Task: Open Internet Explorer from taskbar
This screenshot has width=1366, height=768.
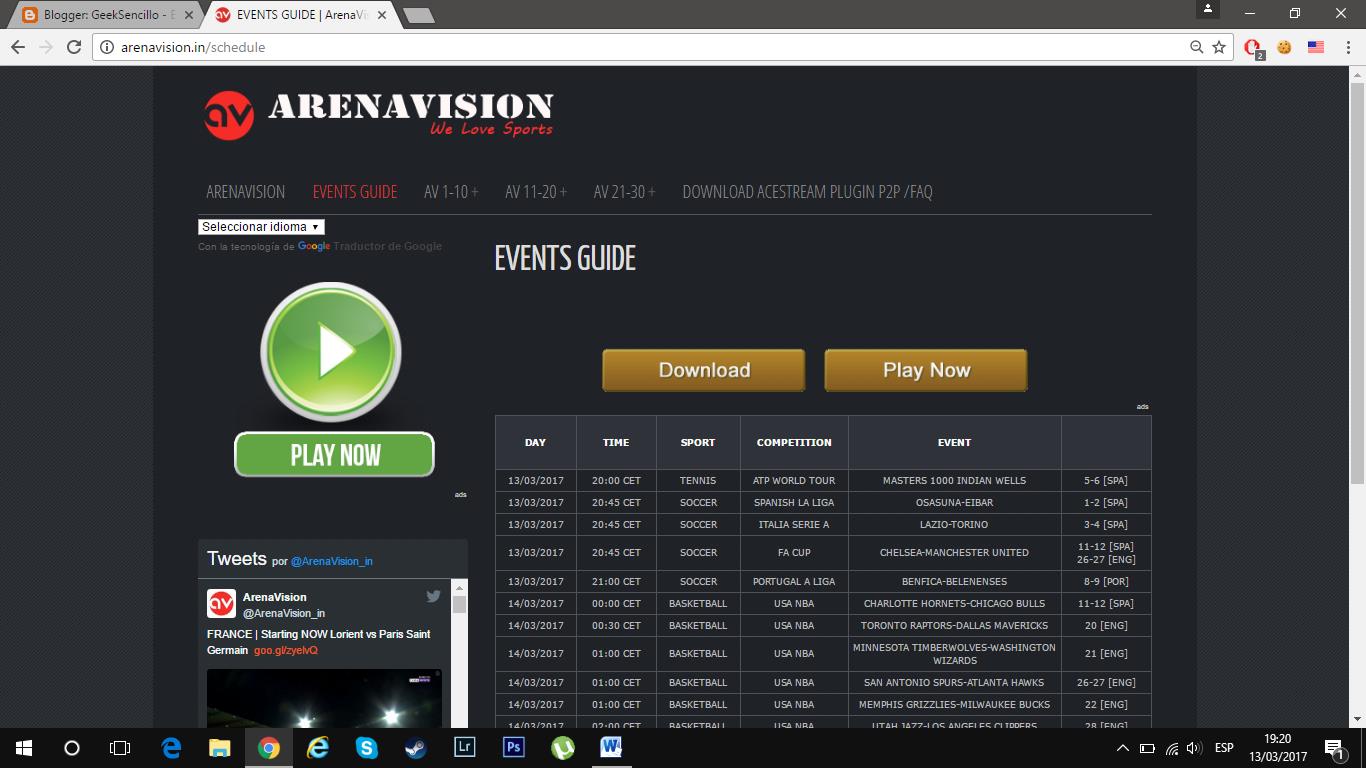Action: (318, 747)
